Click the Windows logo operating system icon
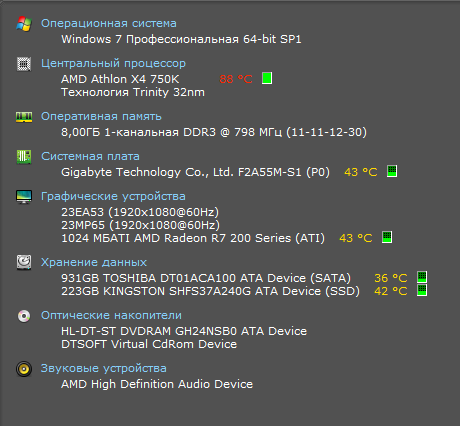 24,24
